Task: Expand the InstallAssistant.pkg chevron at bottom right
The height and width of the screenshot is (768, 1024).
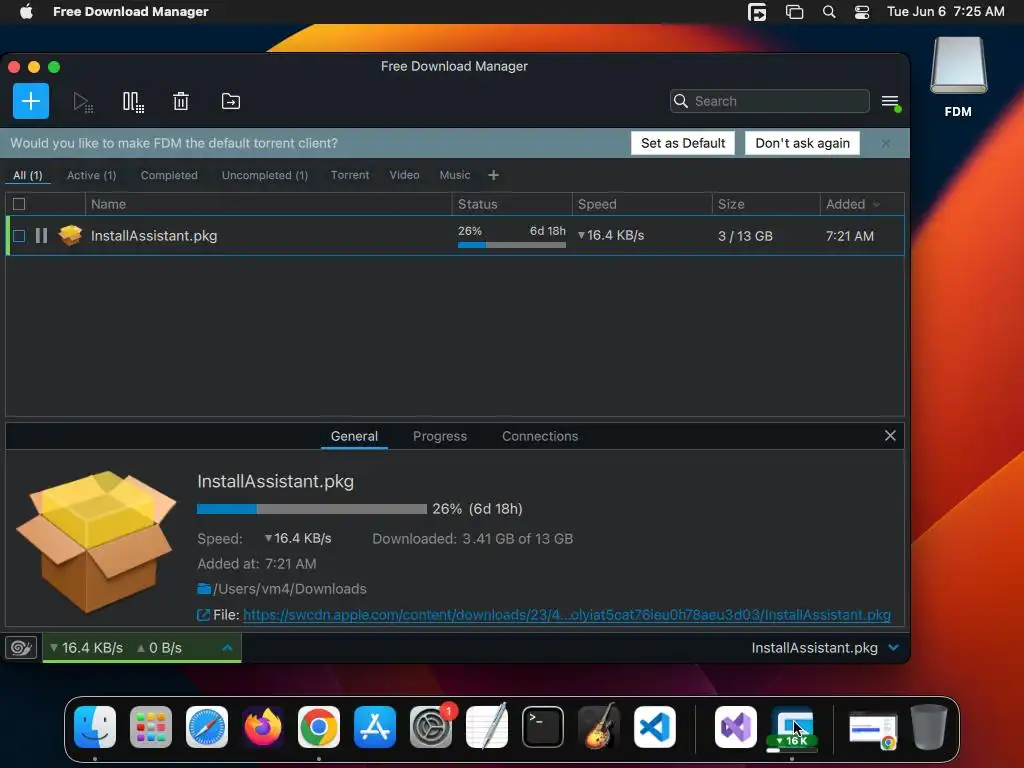Action: pyautogui.click(x=893, y=648)
